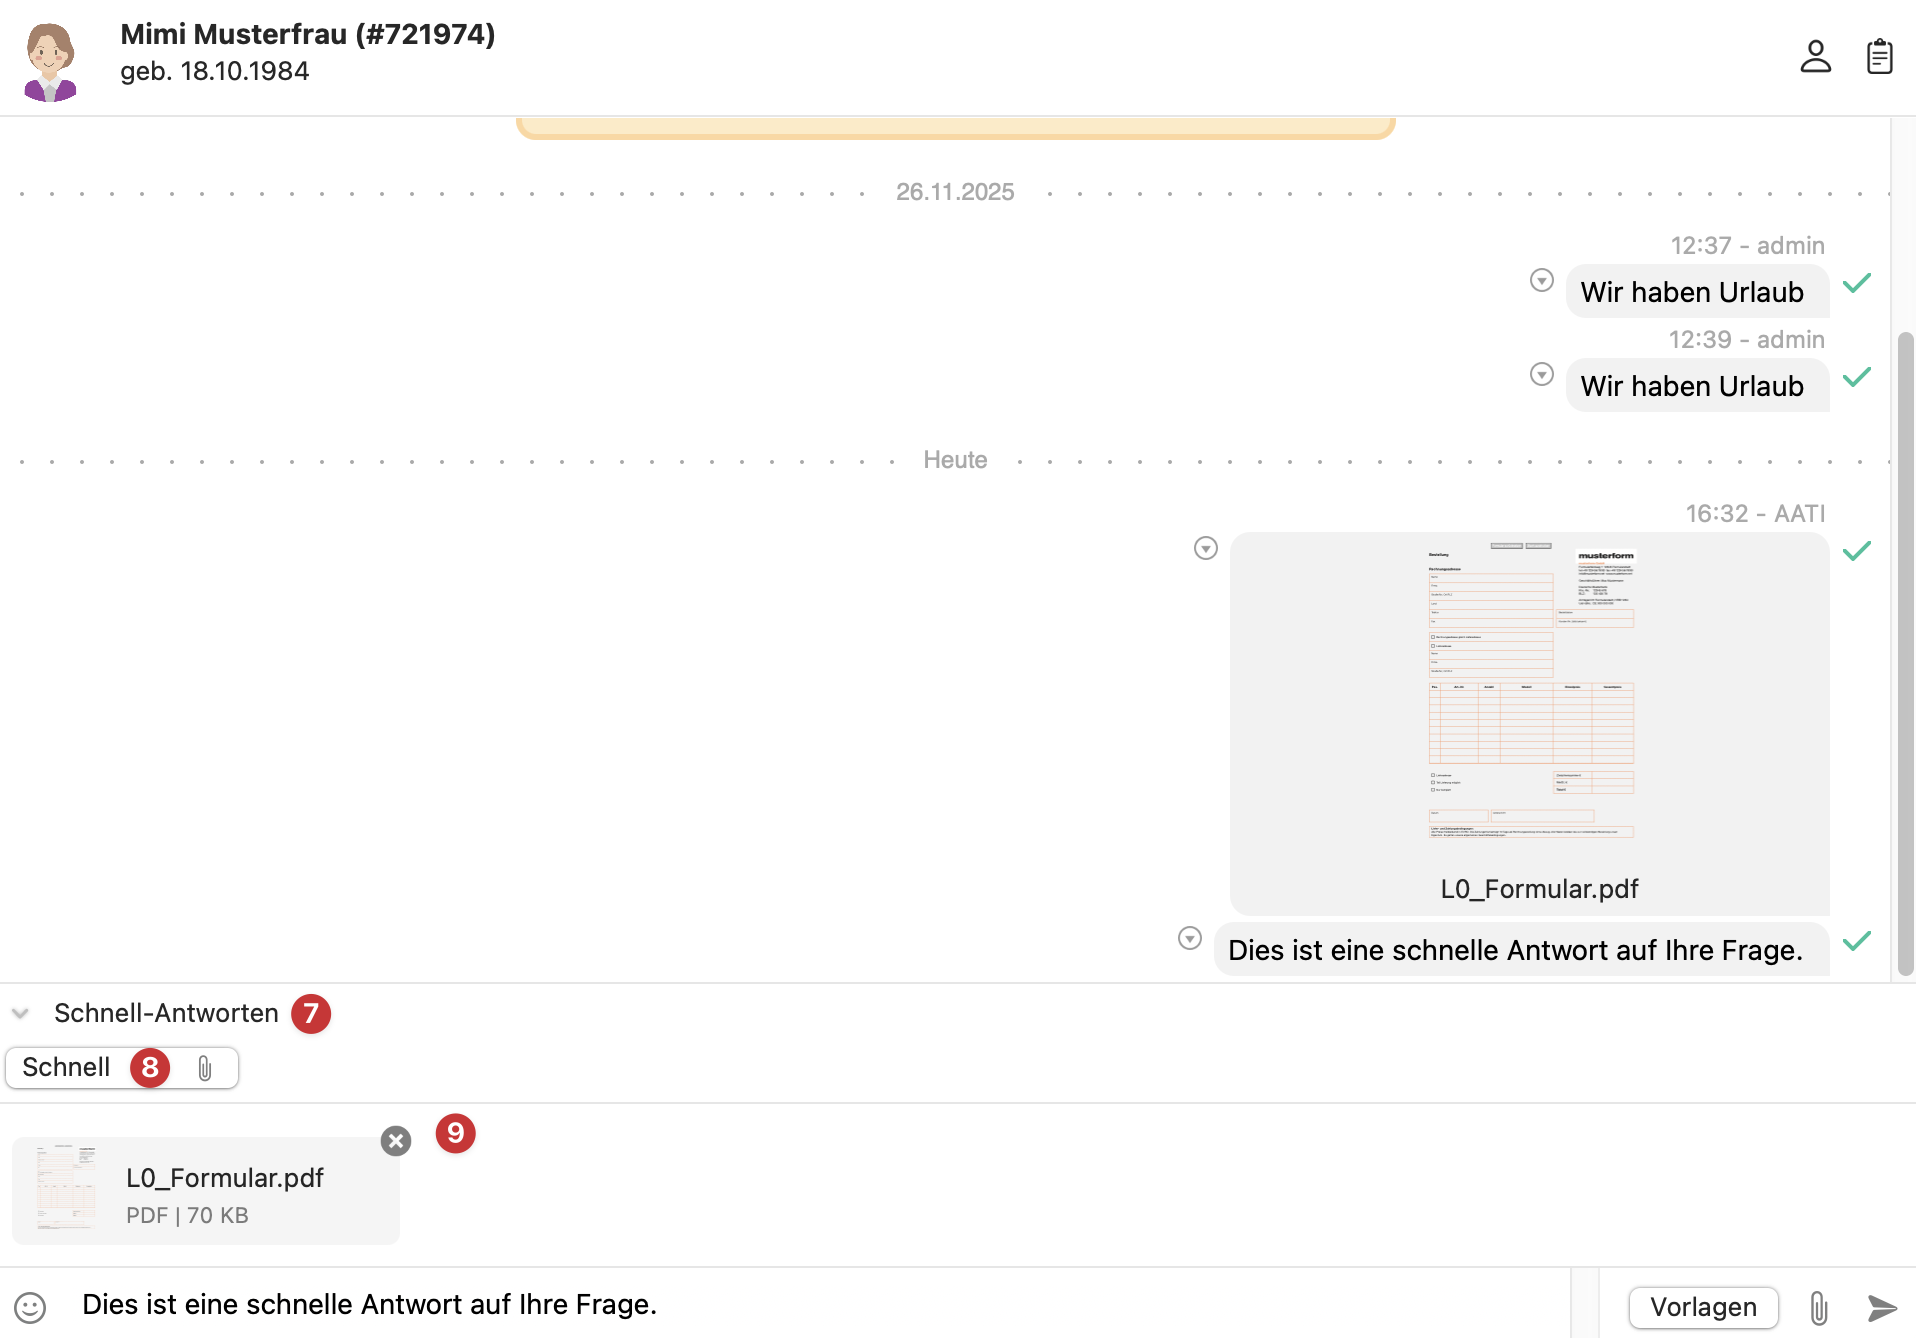Screen dimensions: 1916x1338
Task: Click Mimi Musterfrau's avatar picture
Action: (50, 62)
